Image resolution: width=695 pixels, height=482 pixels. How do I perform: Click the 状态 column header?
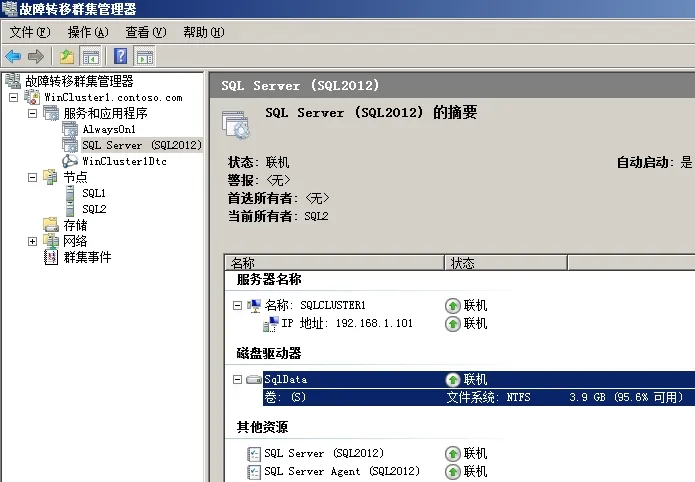(506, 263)
